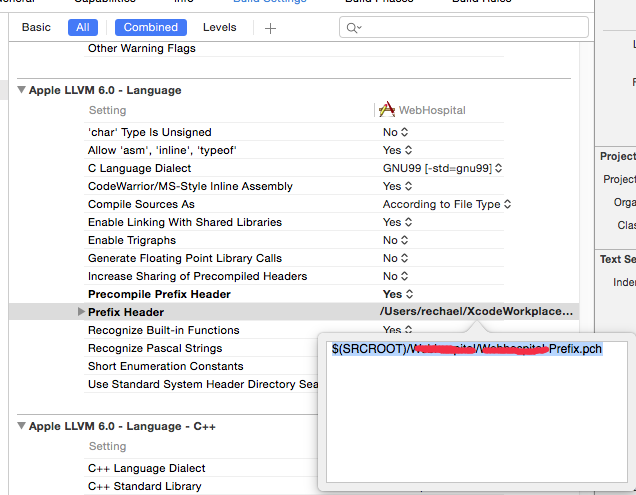636x495 pixels.
Task: Select Compile Sources As setting name
Action: pos(141,204)
